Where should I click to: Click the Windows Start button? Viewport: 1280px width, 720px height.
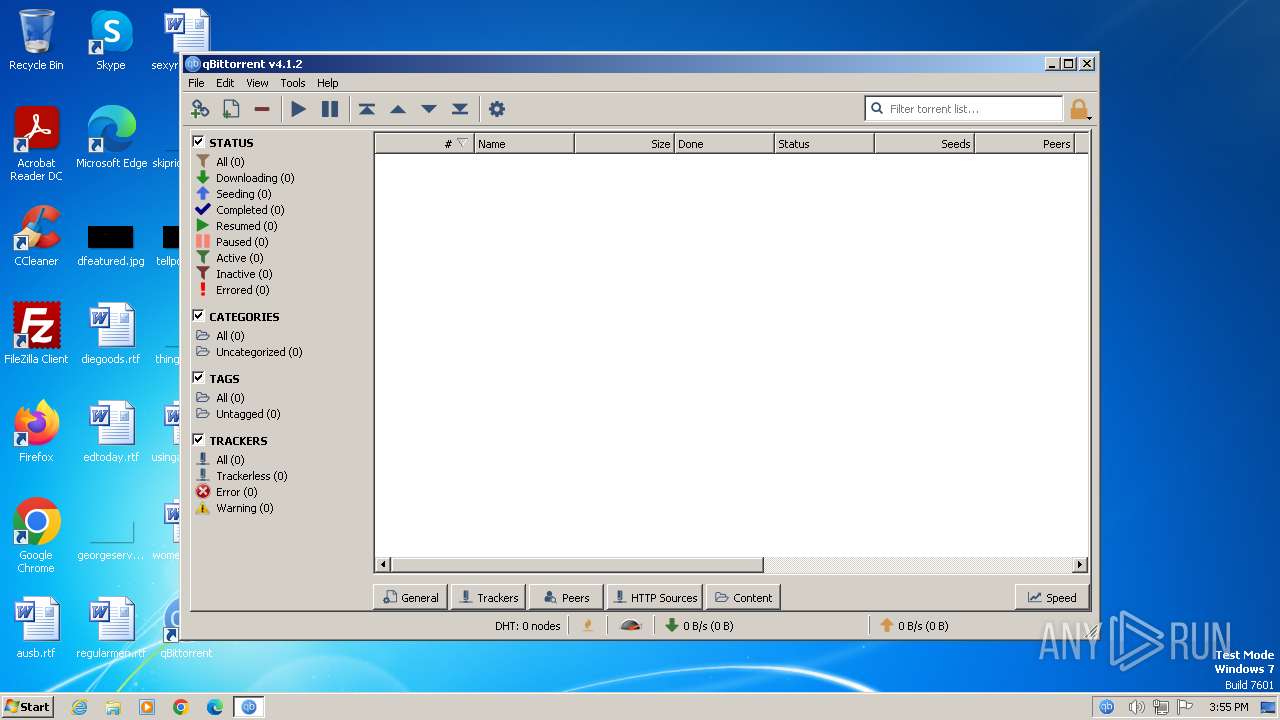[27, 706]
